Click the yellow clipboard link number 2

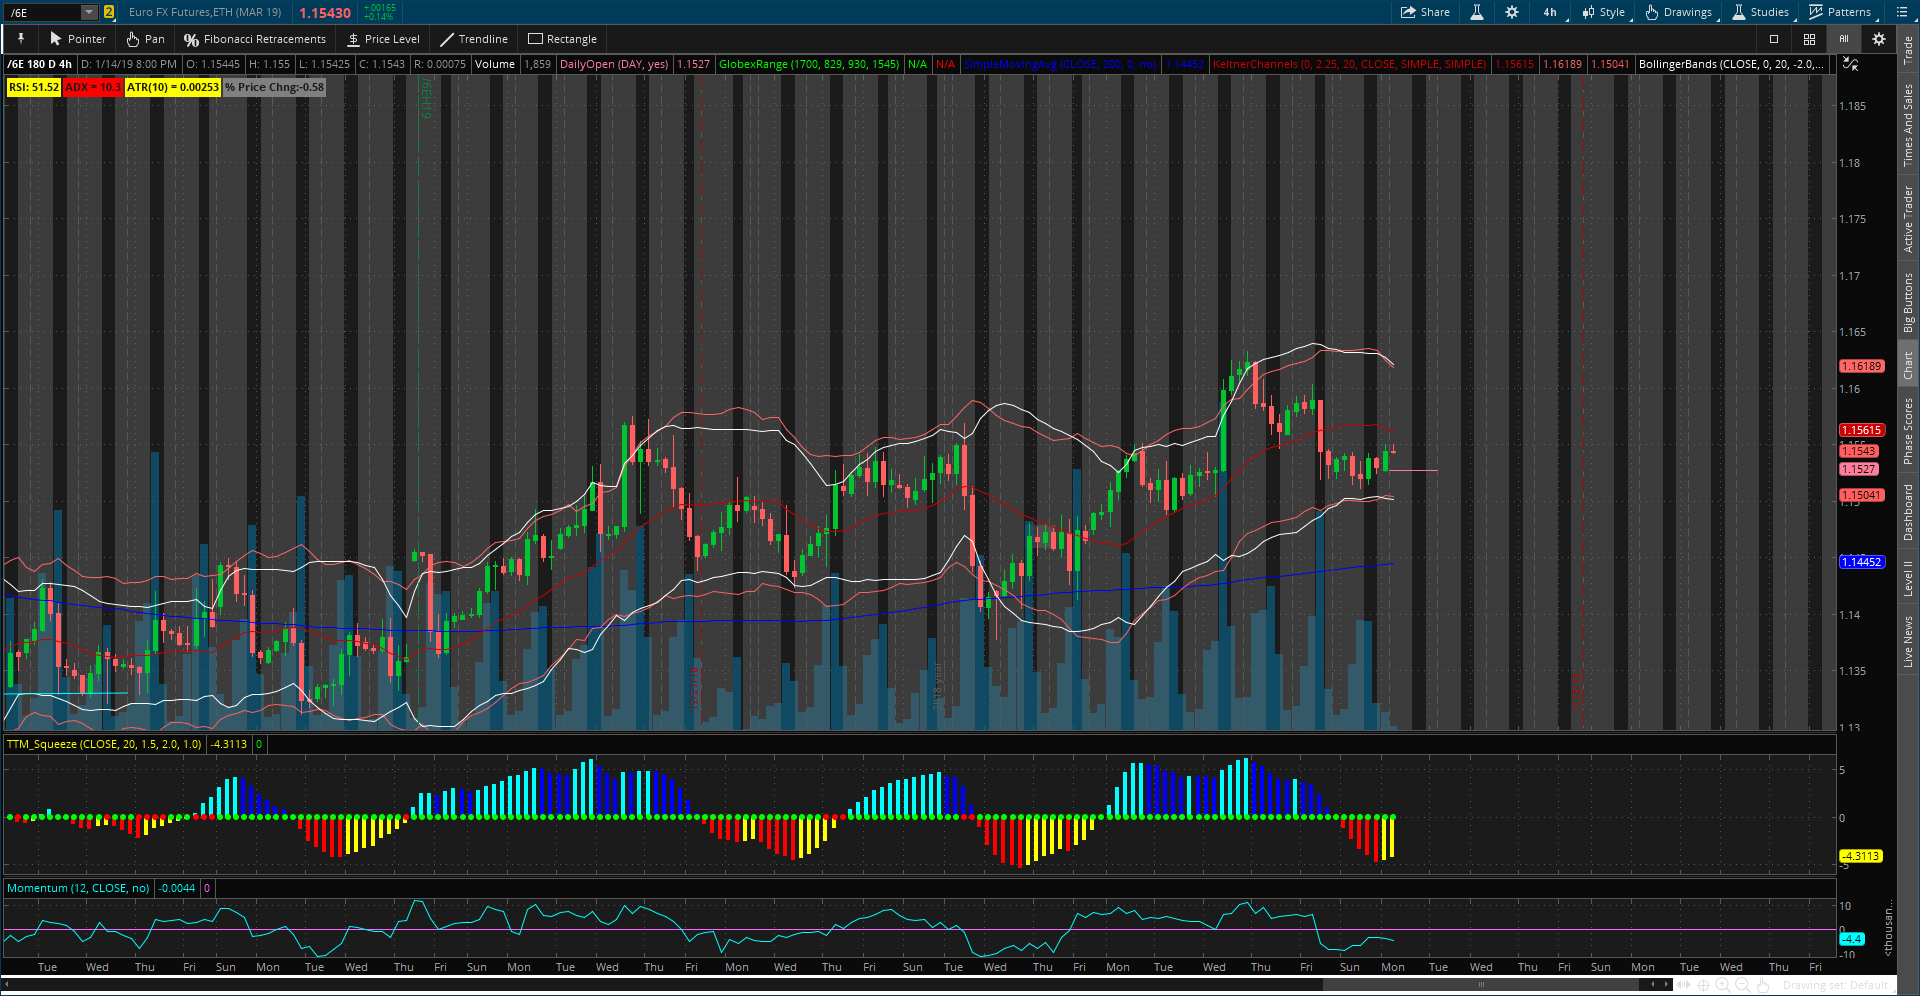[x=109, y=12]
